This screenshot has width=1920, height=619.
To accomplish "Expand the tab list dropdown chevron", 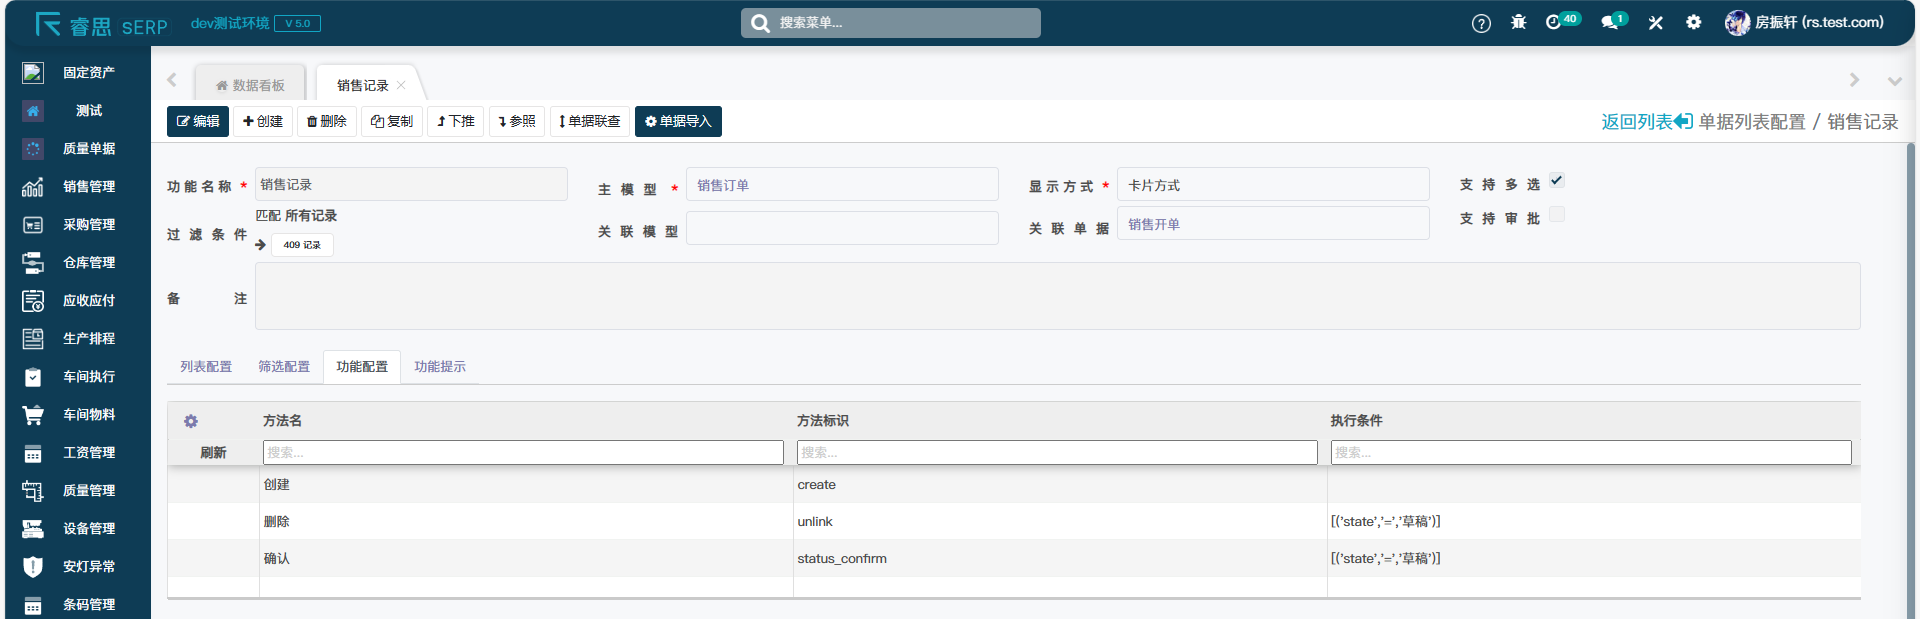I will click(x=1894, y=80).
